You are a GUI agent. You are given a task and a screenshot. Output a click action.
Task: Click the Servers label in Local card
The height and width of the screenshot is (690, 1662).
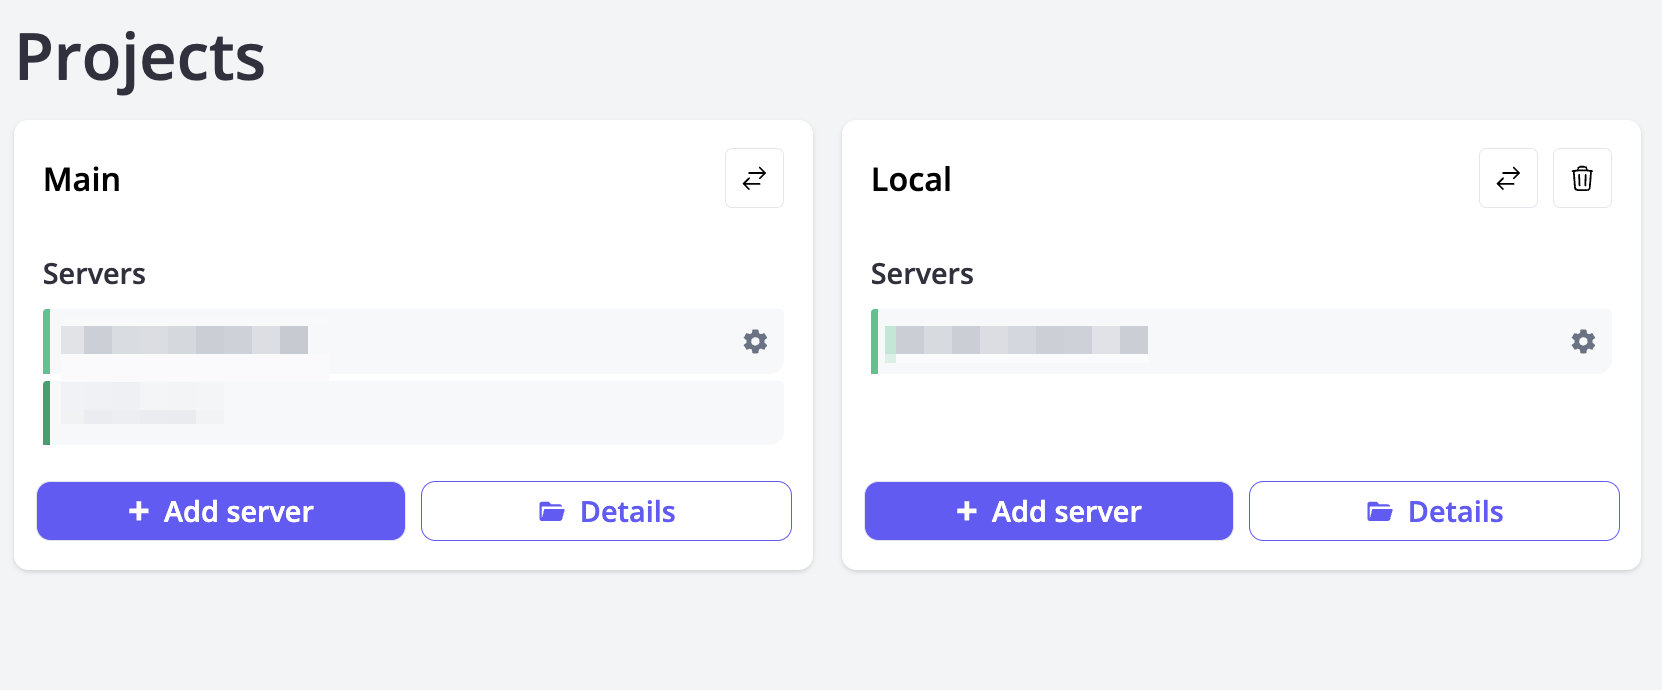[922, 274]
